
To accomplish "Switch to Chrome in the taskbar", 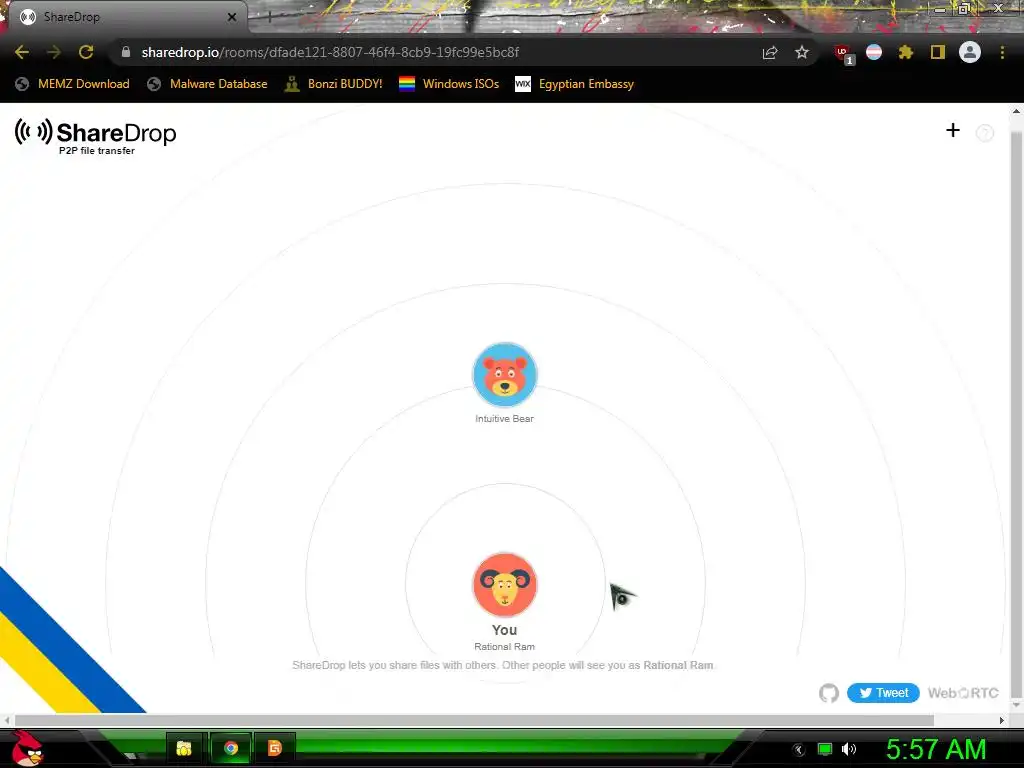I will [x=231, y=748].
